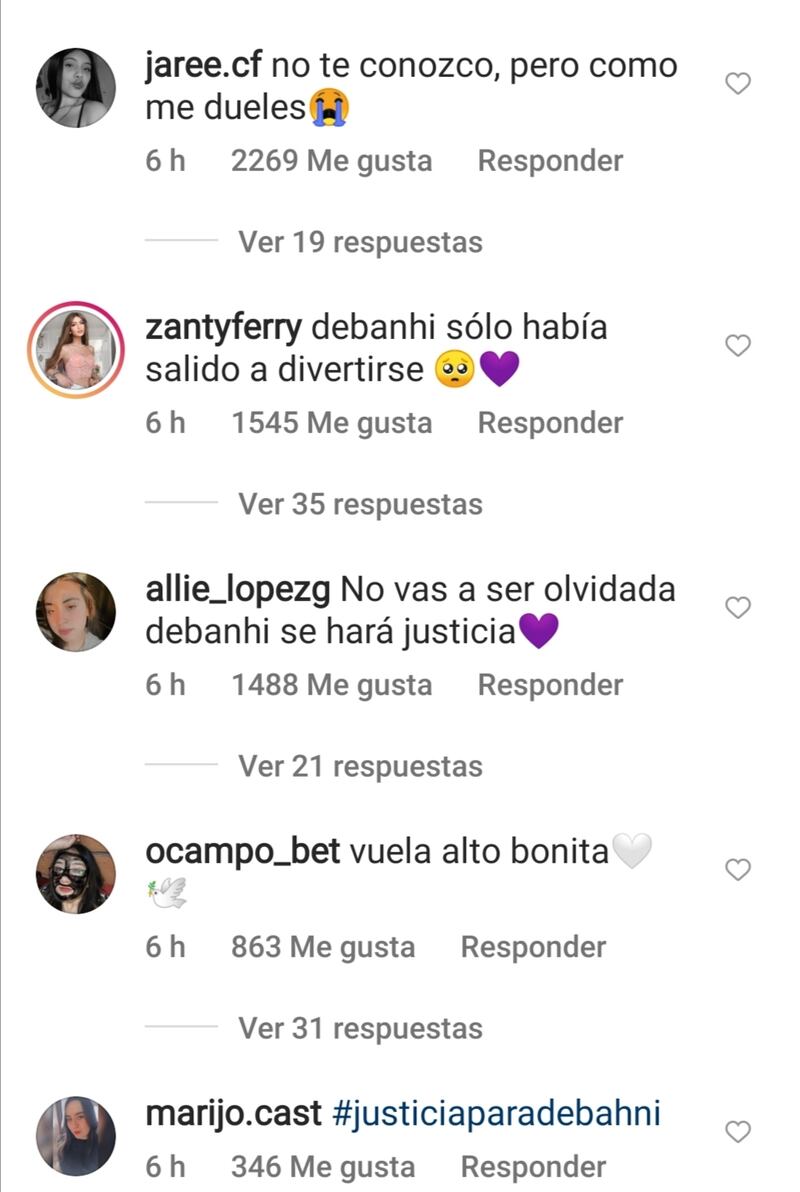Open the zantyferry username link
800x1192 pixels.
[x=224, y=328]
